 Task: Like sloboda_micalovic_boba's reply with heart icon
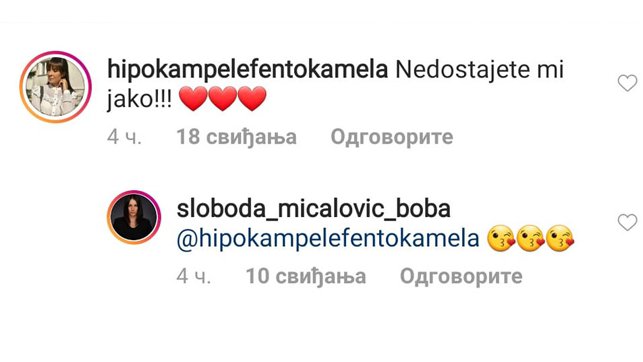click(627, 223)
